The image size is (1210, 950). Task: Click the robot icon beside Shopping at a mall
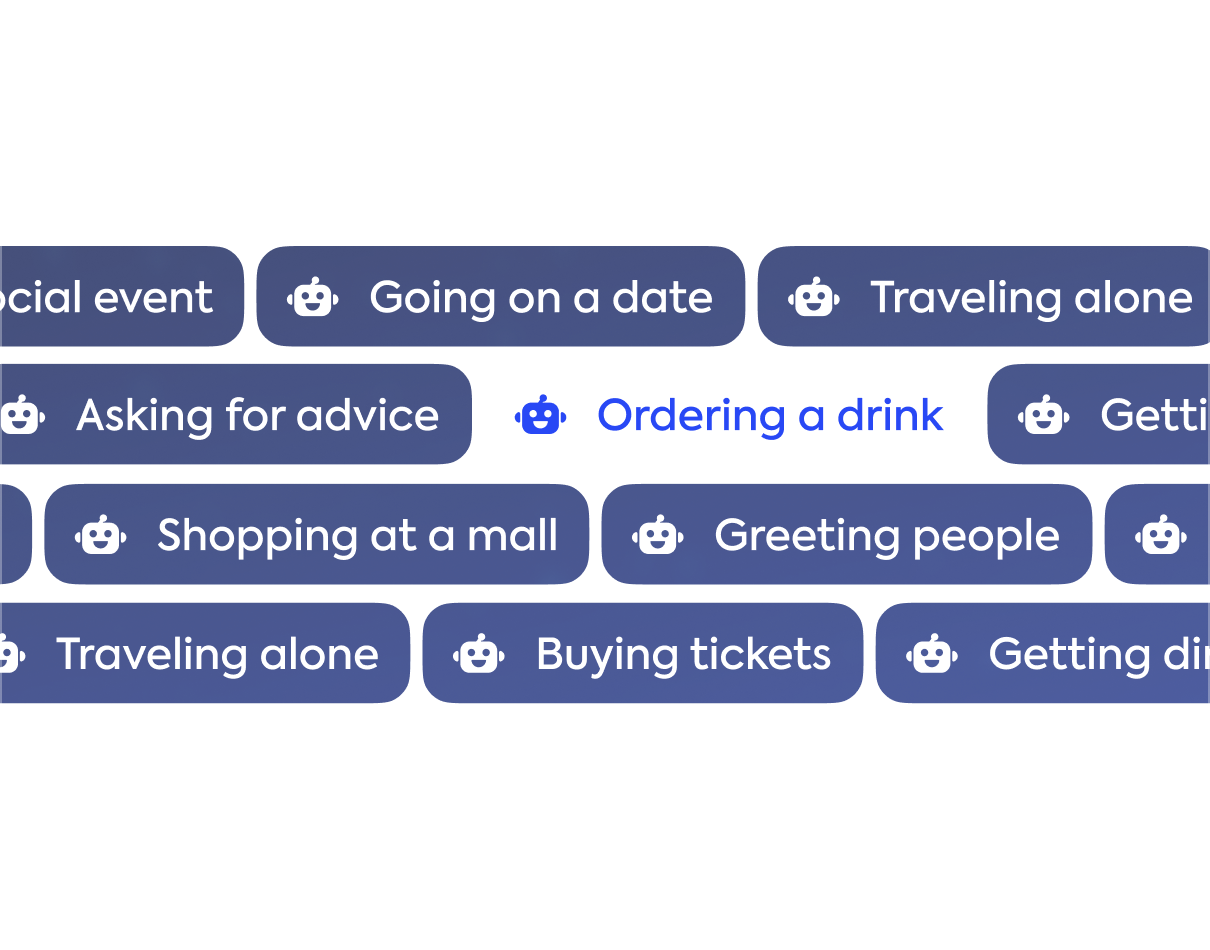pos(101,535)
